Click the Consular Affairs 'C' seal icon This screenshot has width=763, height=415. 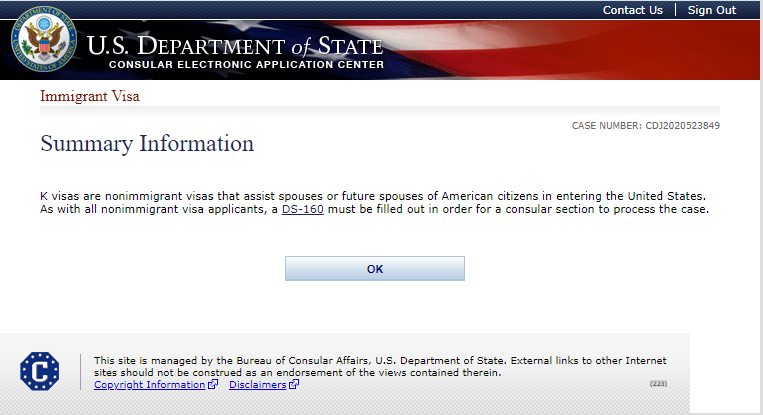39,372
